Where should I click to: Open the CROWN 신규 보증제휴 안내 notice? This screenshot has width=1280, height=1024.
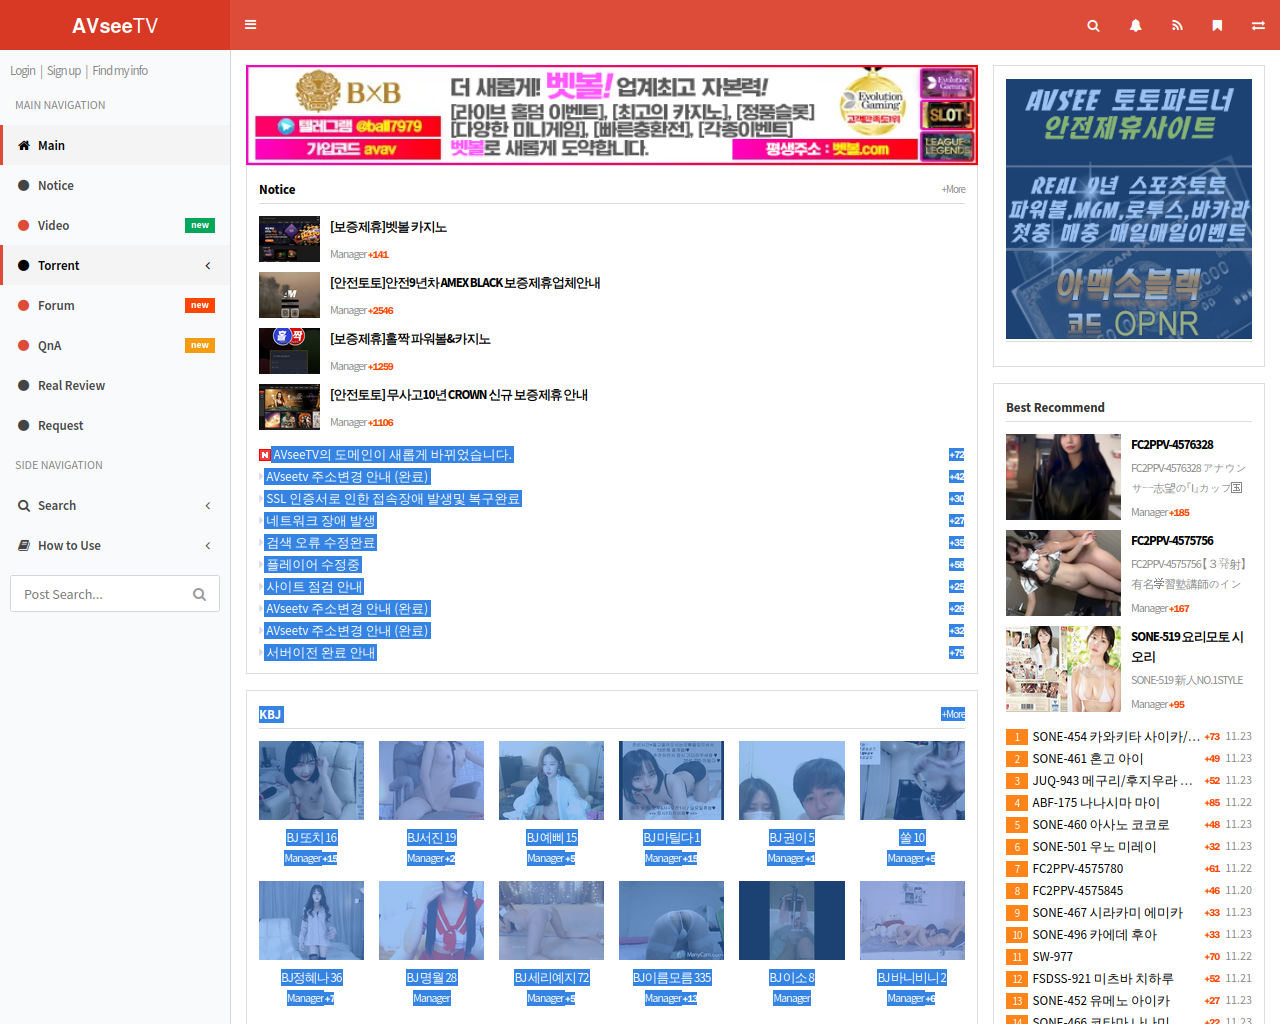point(459,395)
